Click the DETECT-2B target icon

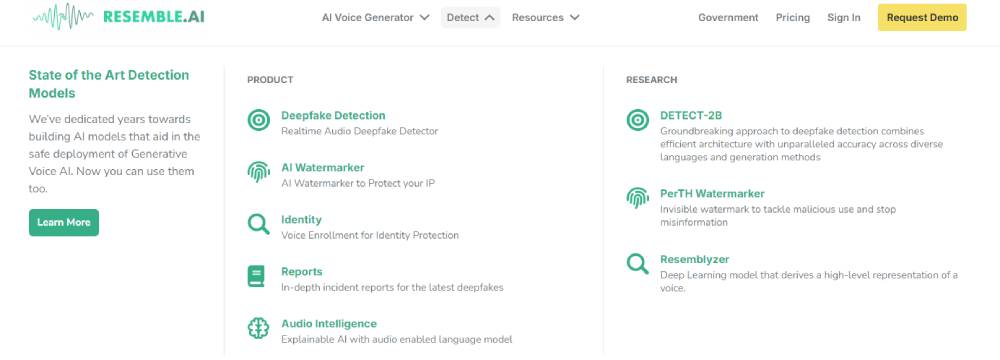pos(637,120)
